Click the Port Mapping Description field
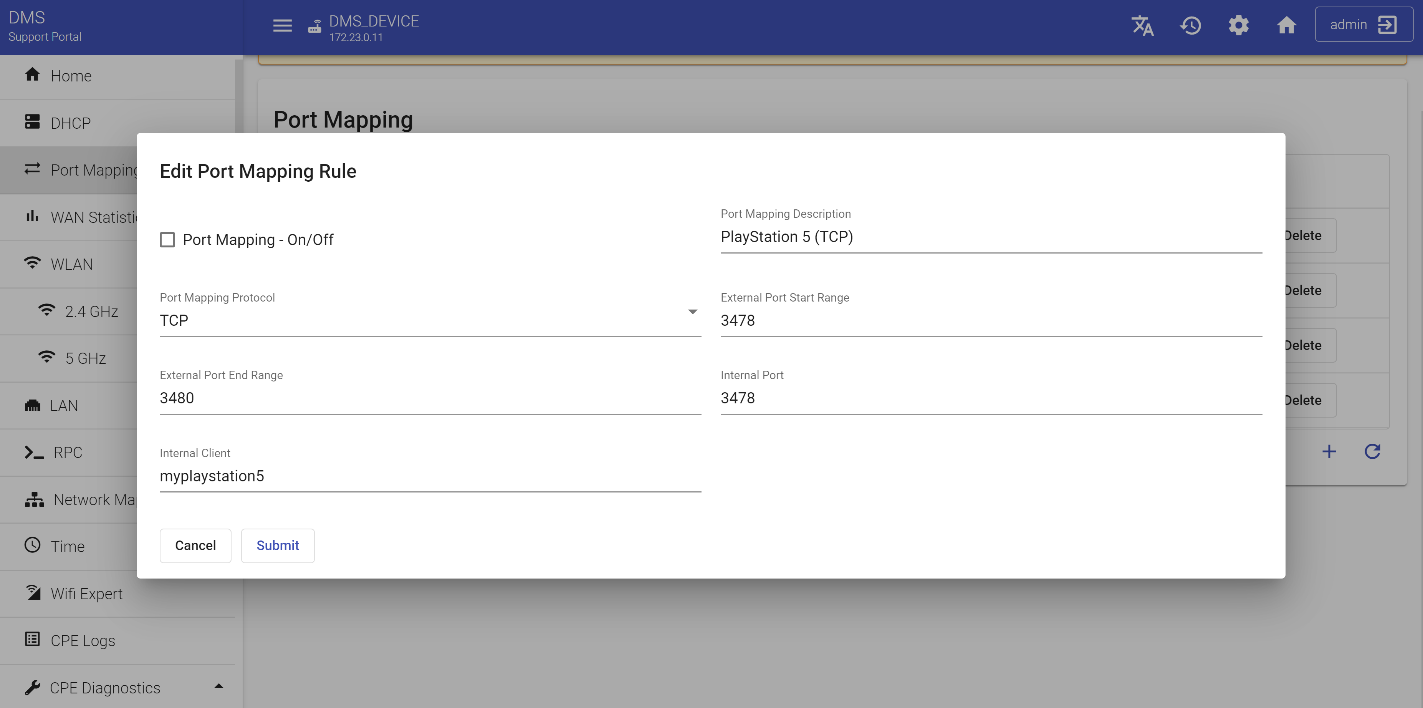 (990, 237)
